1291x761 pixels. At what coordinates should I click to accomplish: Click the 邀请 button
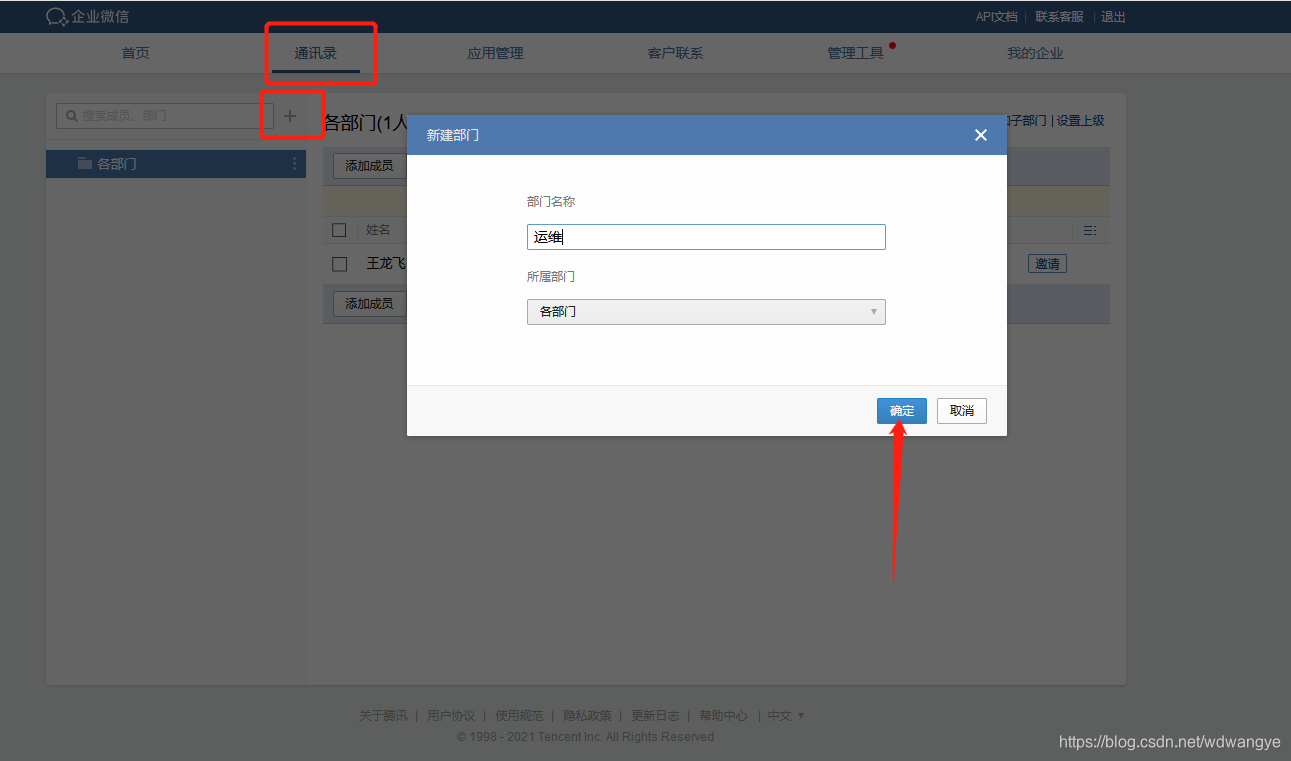point(1047,264)
